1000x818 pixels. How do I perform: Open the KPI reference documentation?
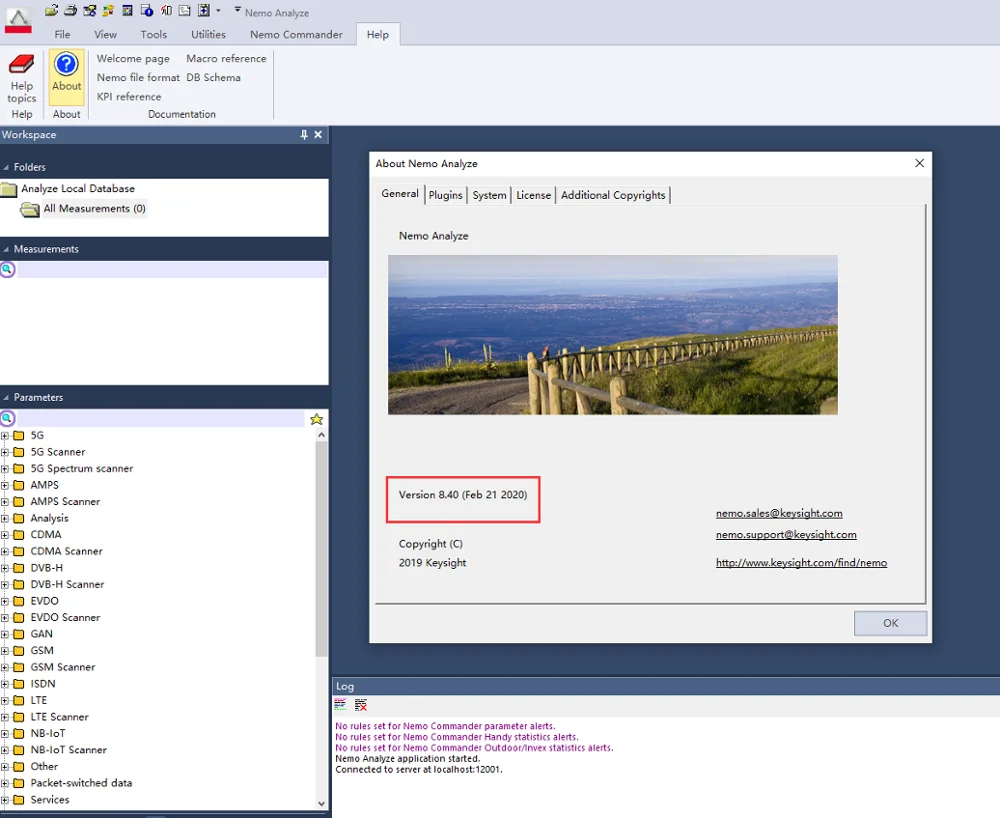(129, 97)
